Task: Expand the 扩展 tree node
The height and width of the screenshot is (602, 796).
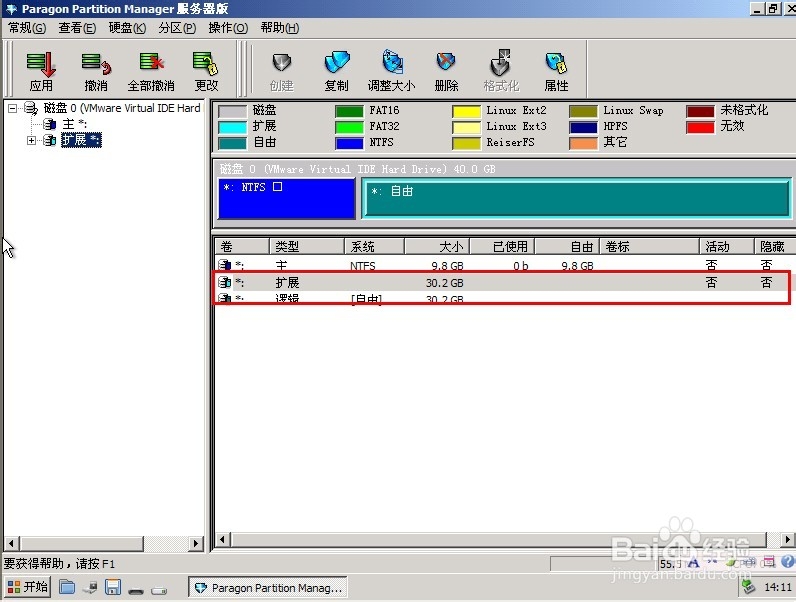Action: [x=31, y=140]
